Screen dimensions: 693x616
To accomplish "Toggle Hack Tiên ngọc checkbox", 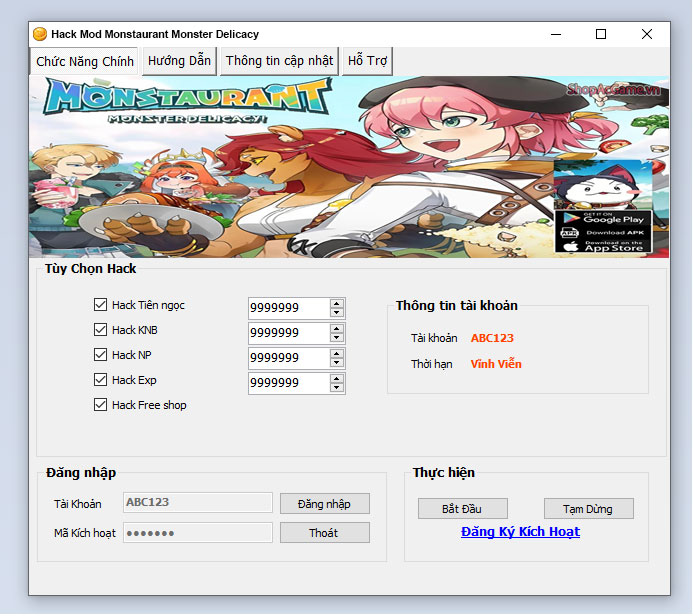I will click(100, 304).
